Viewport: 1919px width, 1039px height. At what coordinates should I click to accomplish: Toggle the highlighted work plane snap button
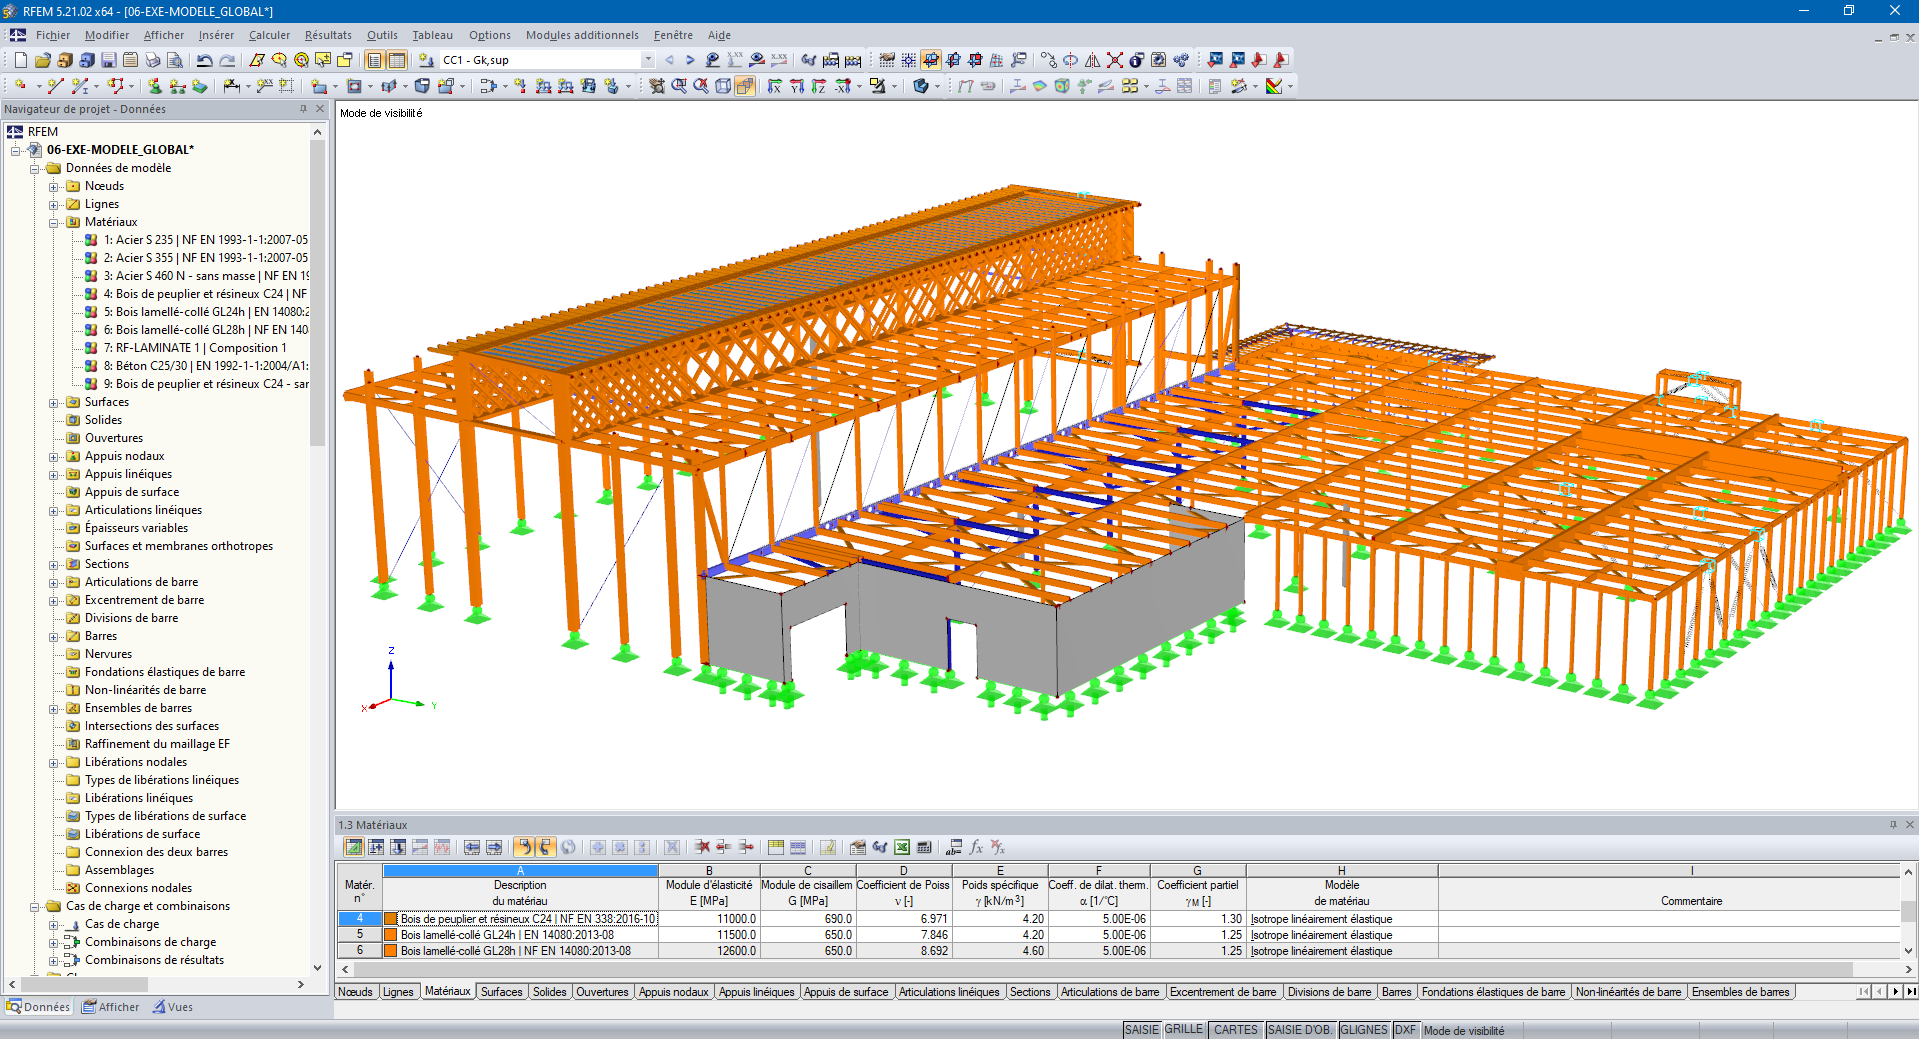pyautogui.click(x=931, y=60)
